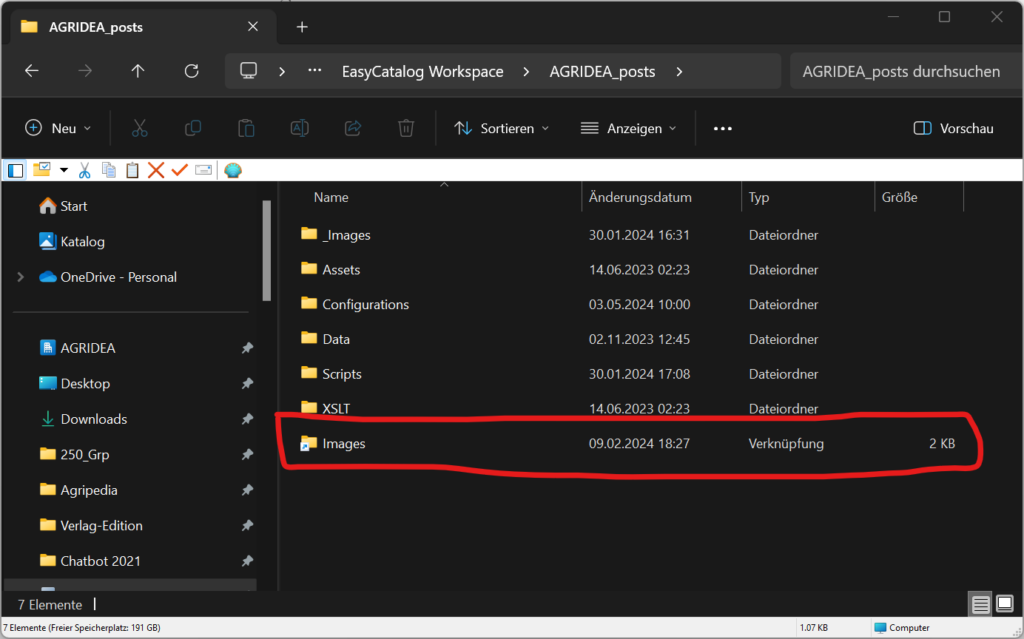Sort by the Änderungsdatum column header
This screenshot has width=1024, height=639.
tap(640, 197)
